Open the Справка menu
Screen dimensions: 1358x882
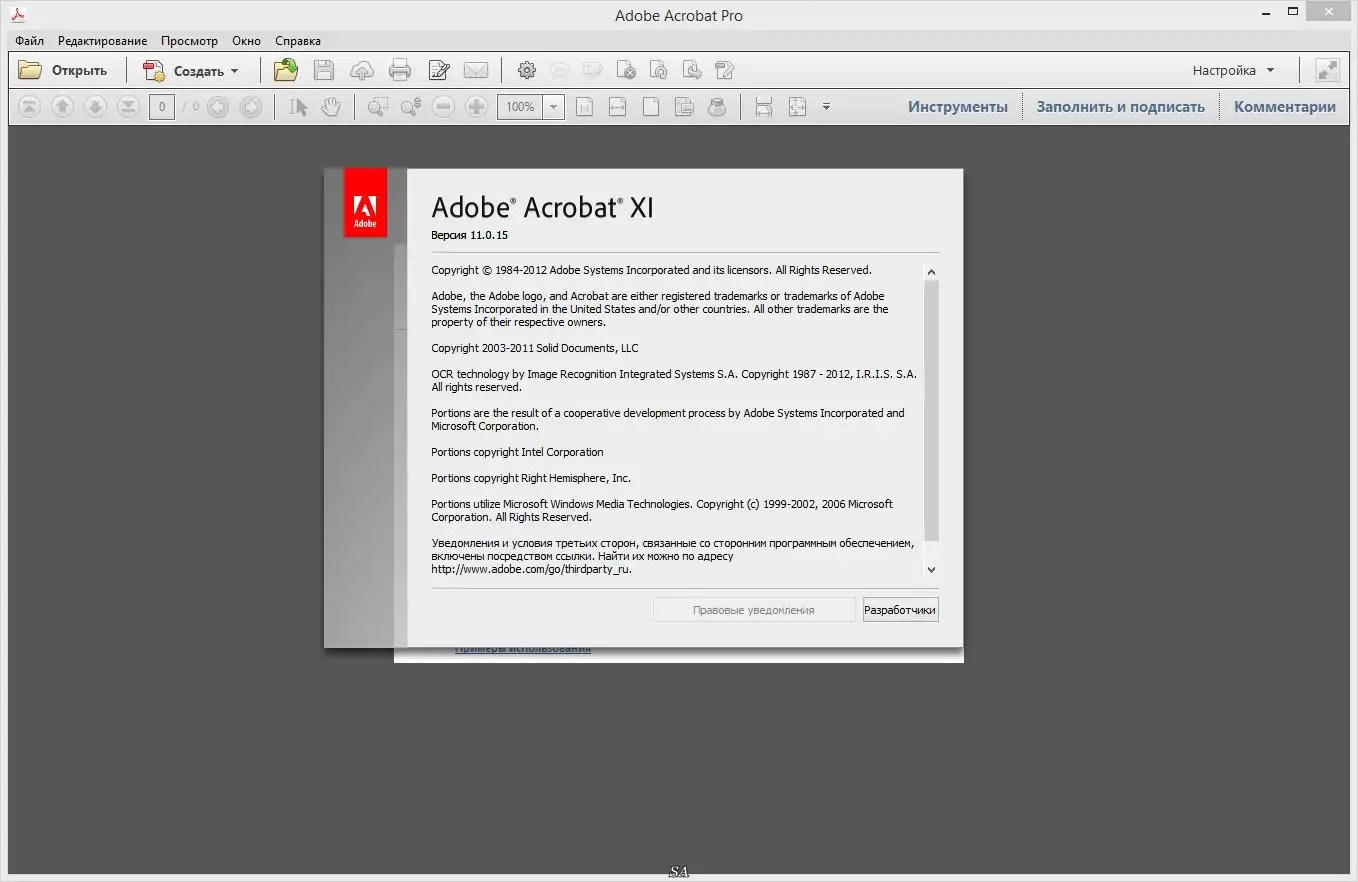coord(298,41)
